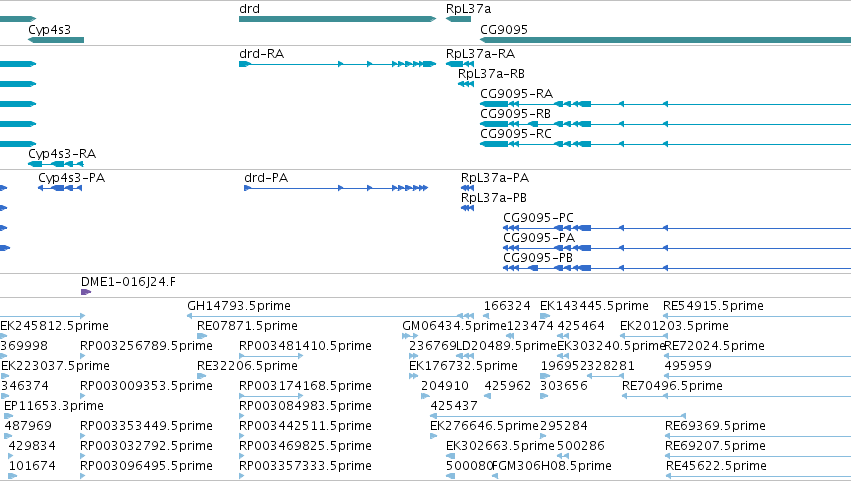This screenshot has height=481, width=851.
Task: Click EK176732.5prime EST label
Action: pos(463,366)
